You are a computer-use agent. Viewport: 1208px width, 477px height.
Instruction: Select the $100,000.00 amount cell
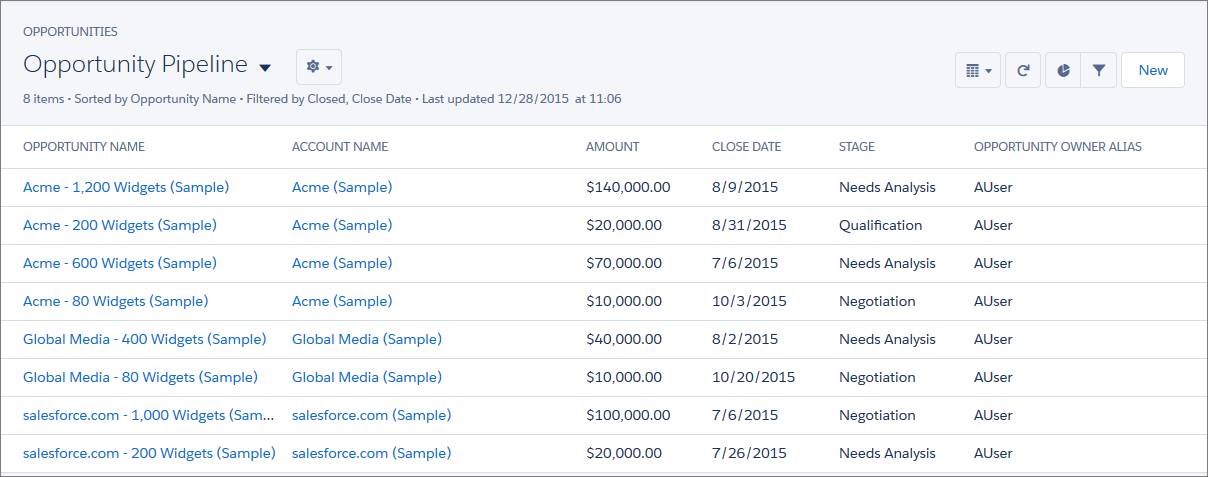[628, 415]
